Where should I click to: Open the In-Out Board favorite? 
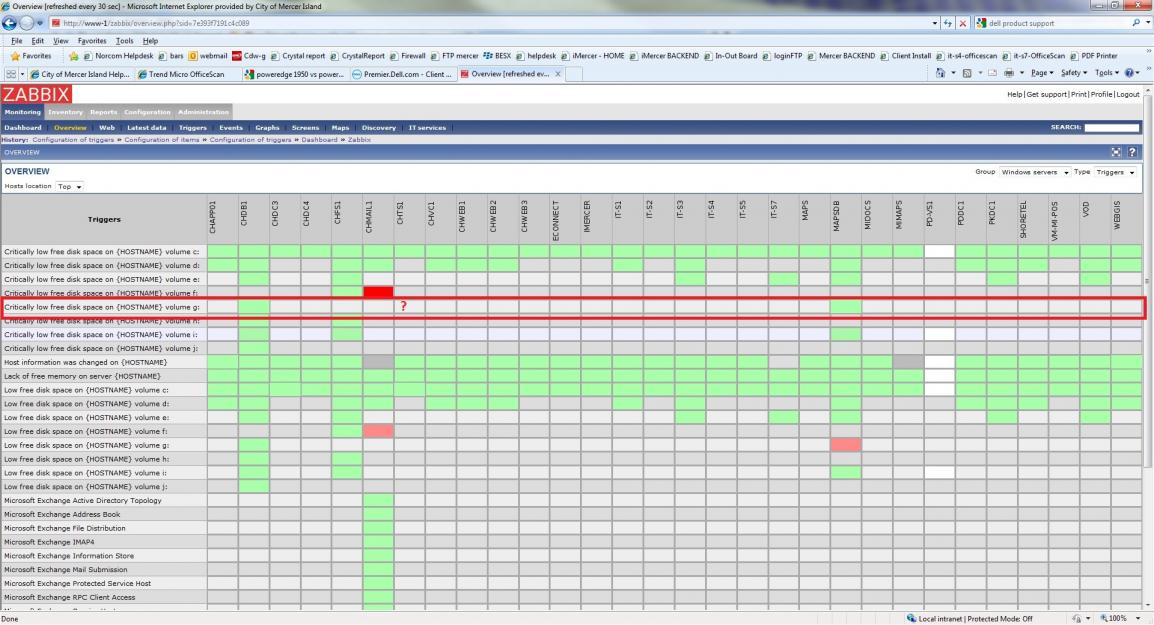pos(730,56)
